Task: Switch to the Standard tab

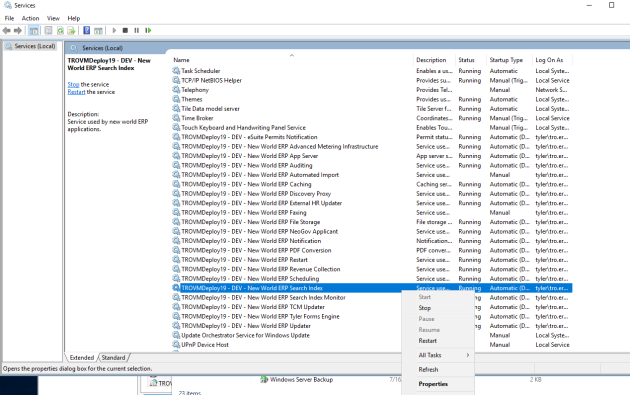Action: (x=113, y=358)
